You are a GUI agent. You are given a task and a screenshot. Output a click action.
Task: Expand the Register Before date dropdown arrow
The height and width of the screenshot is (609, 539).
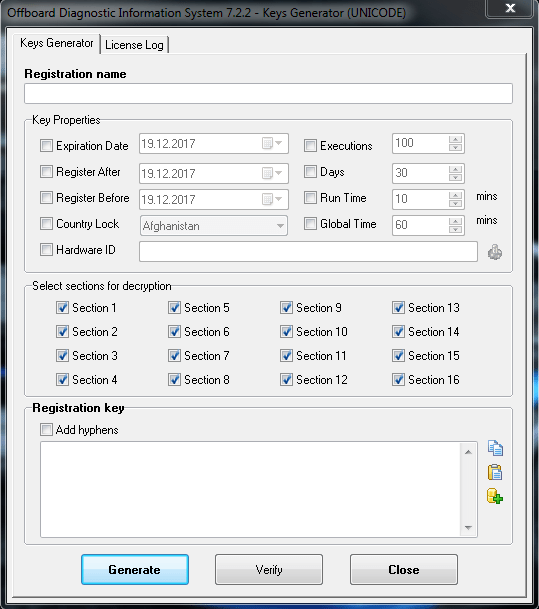click(279, 199)
